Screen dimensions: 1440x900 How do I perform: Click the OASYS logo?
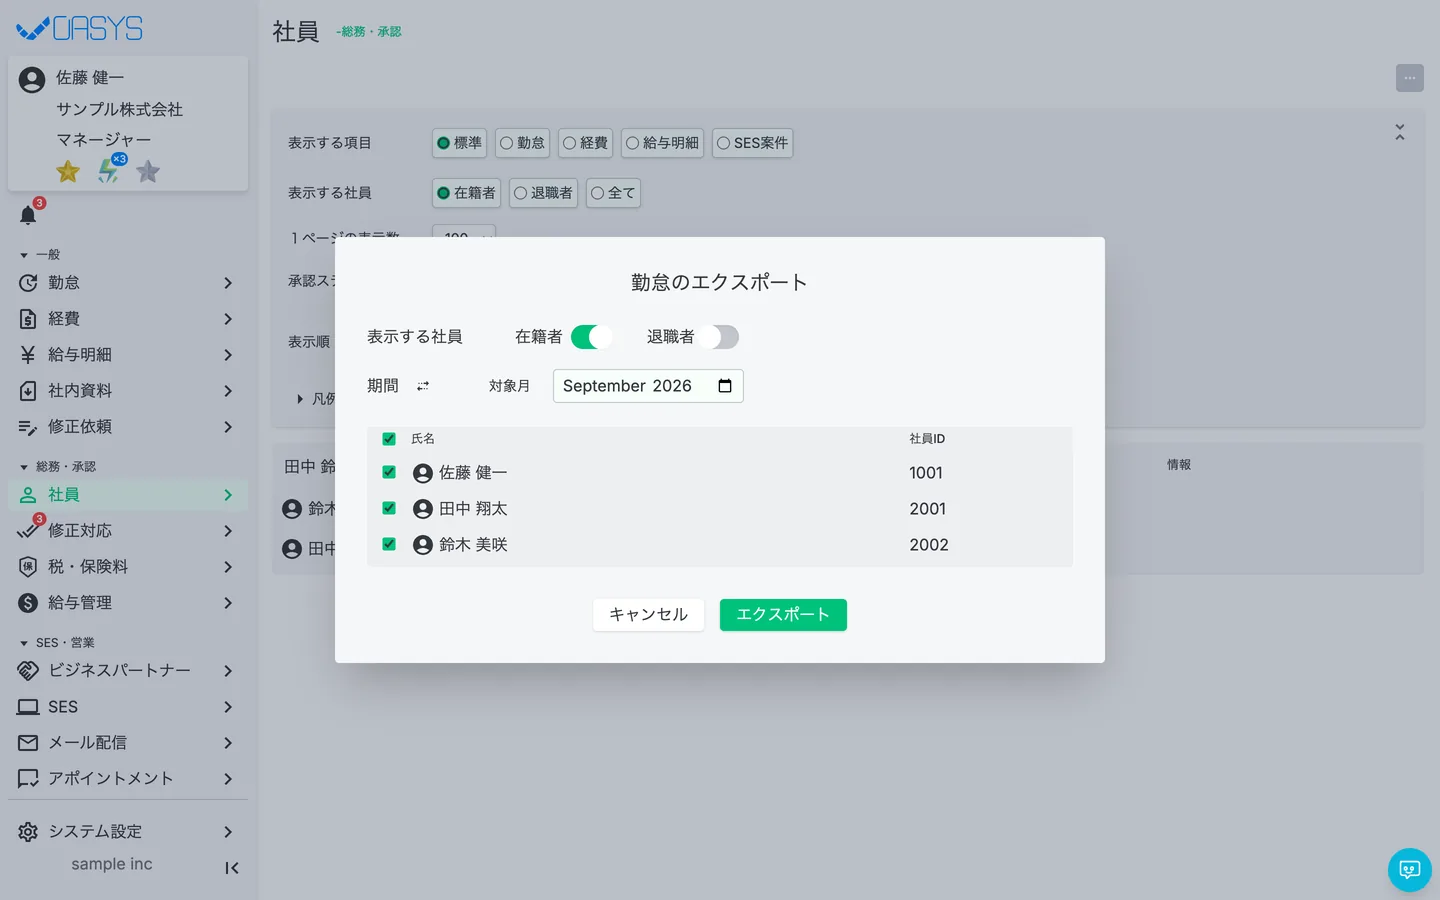(80, 29)
